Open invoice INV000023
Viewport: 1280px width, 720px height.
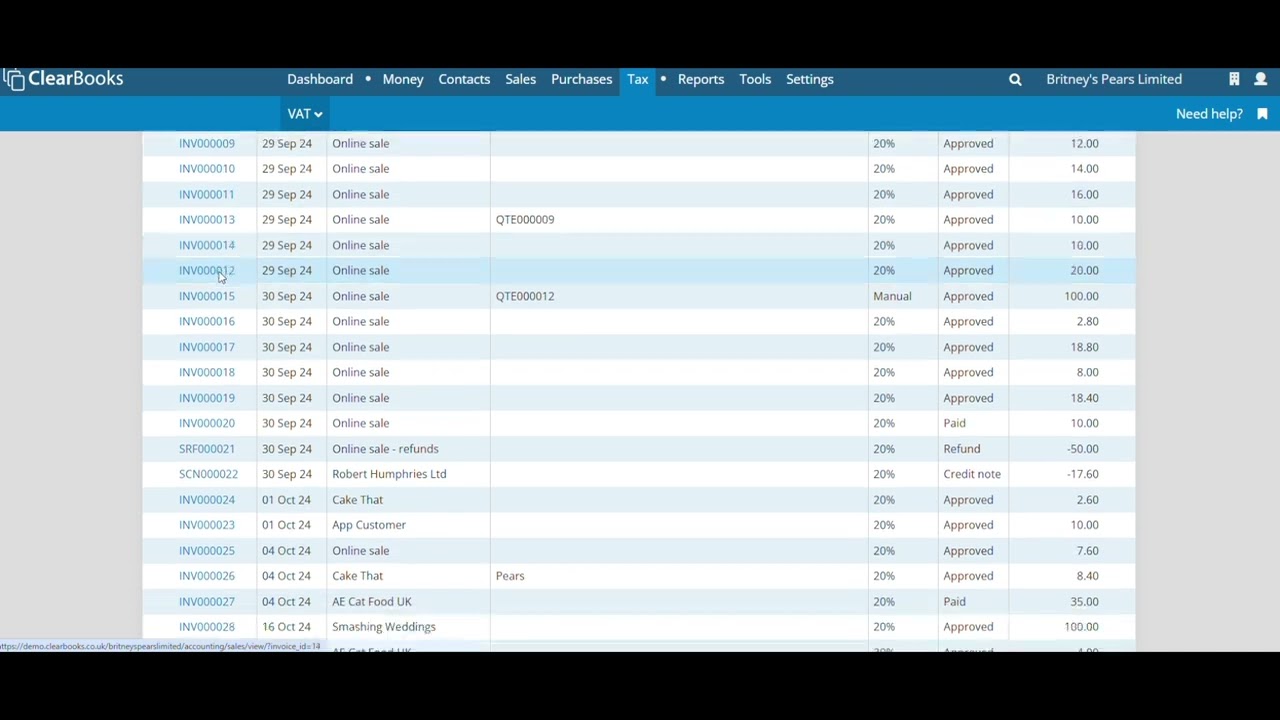tap(207, 525)
